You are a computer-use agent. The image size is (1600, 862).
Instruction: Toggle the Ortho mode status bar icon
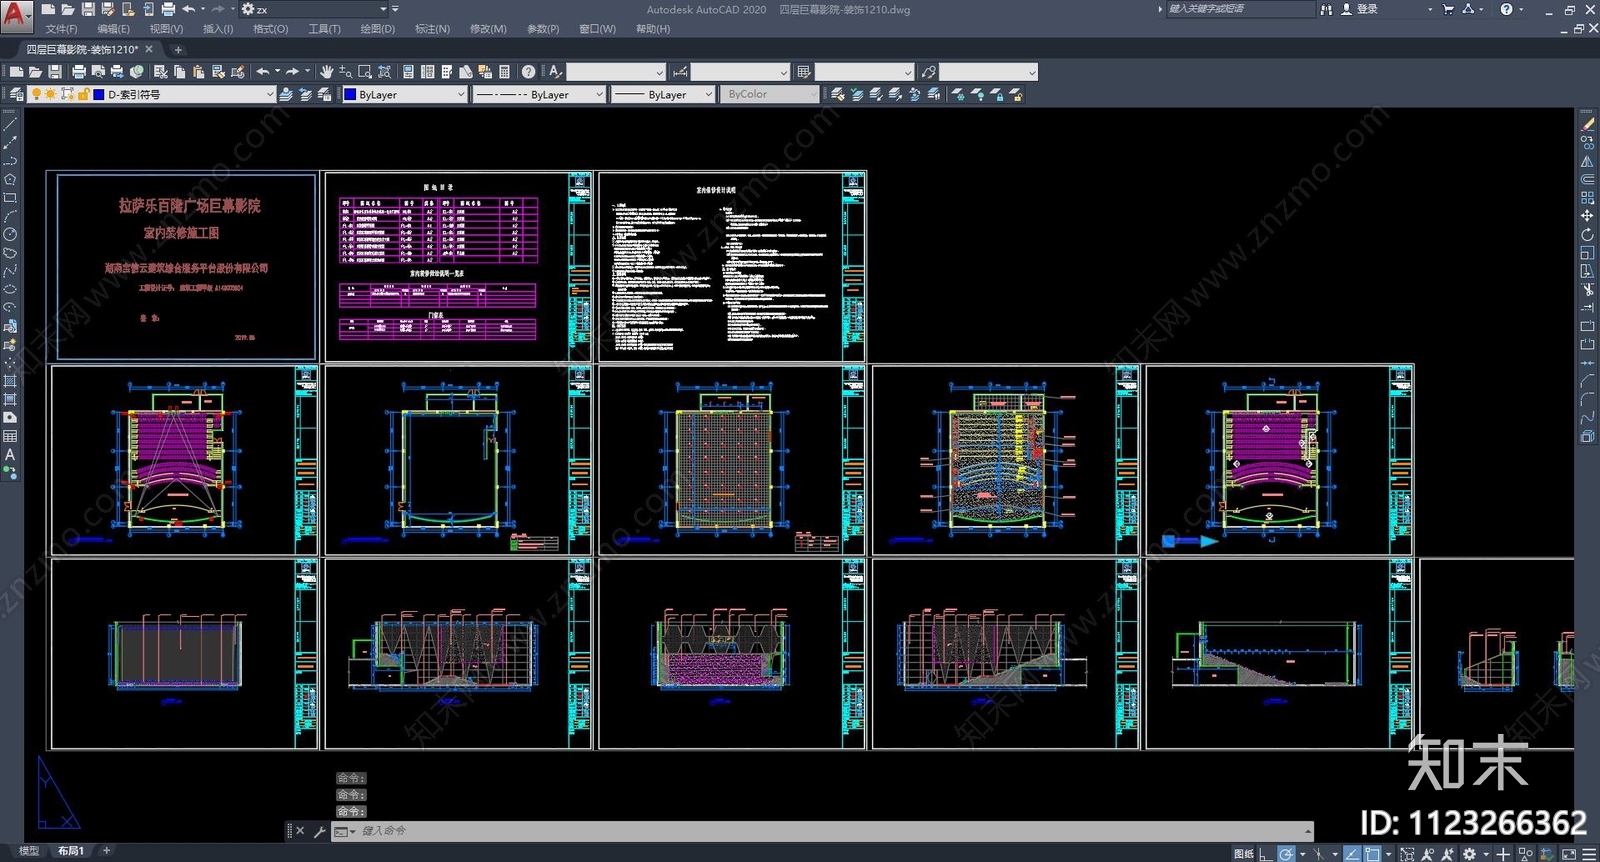[1266, 854]
